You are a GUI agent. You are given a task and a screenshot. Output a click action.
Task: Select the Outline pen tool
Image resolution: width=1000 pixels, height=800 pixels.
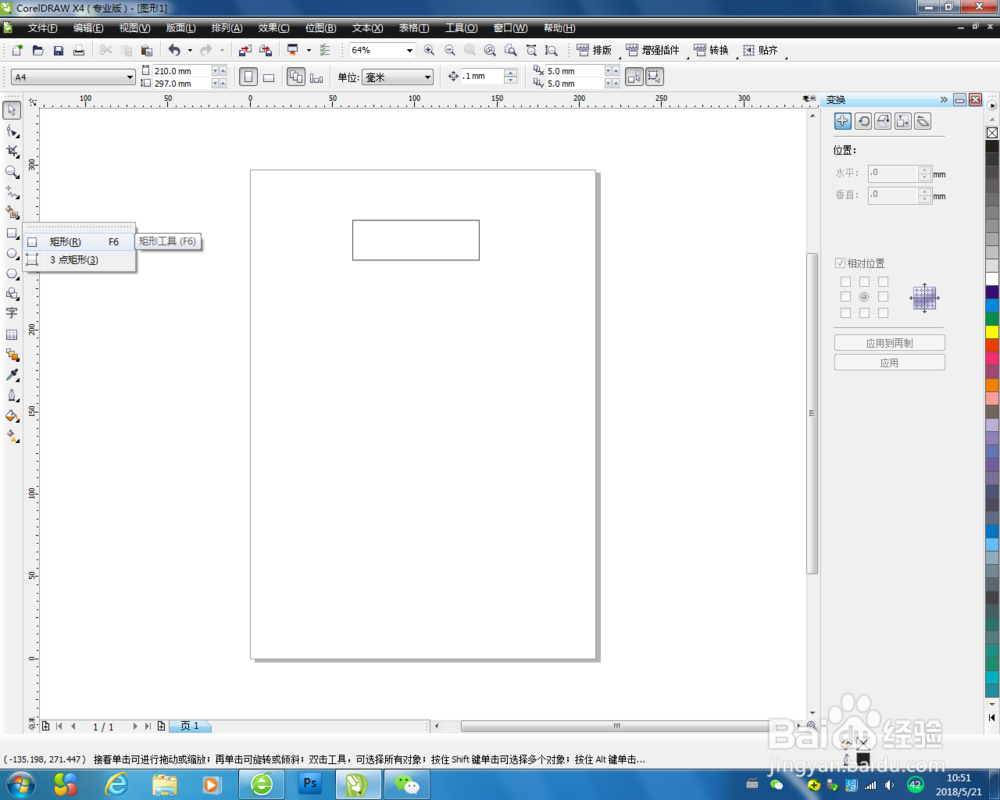12,396
